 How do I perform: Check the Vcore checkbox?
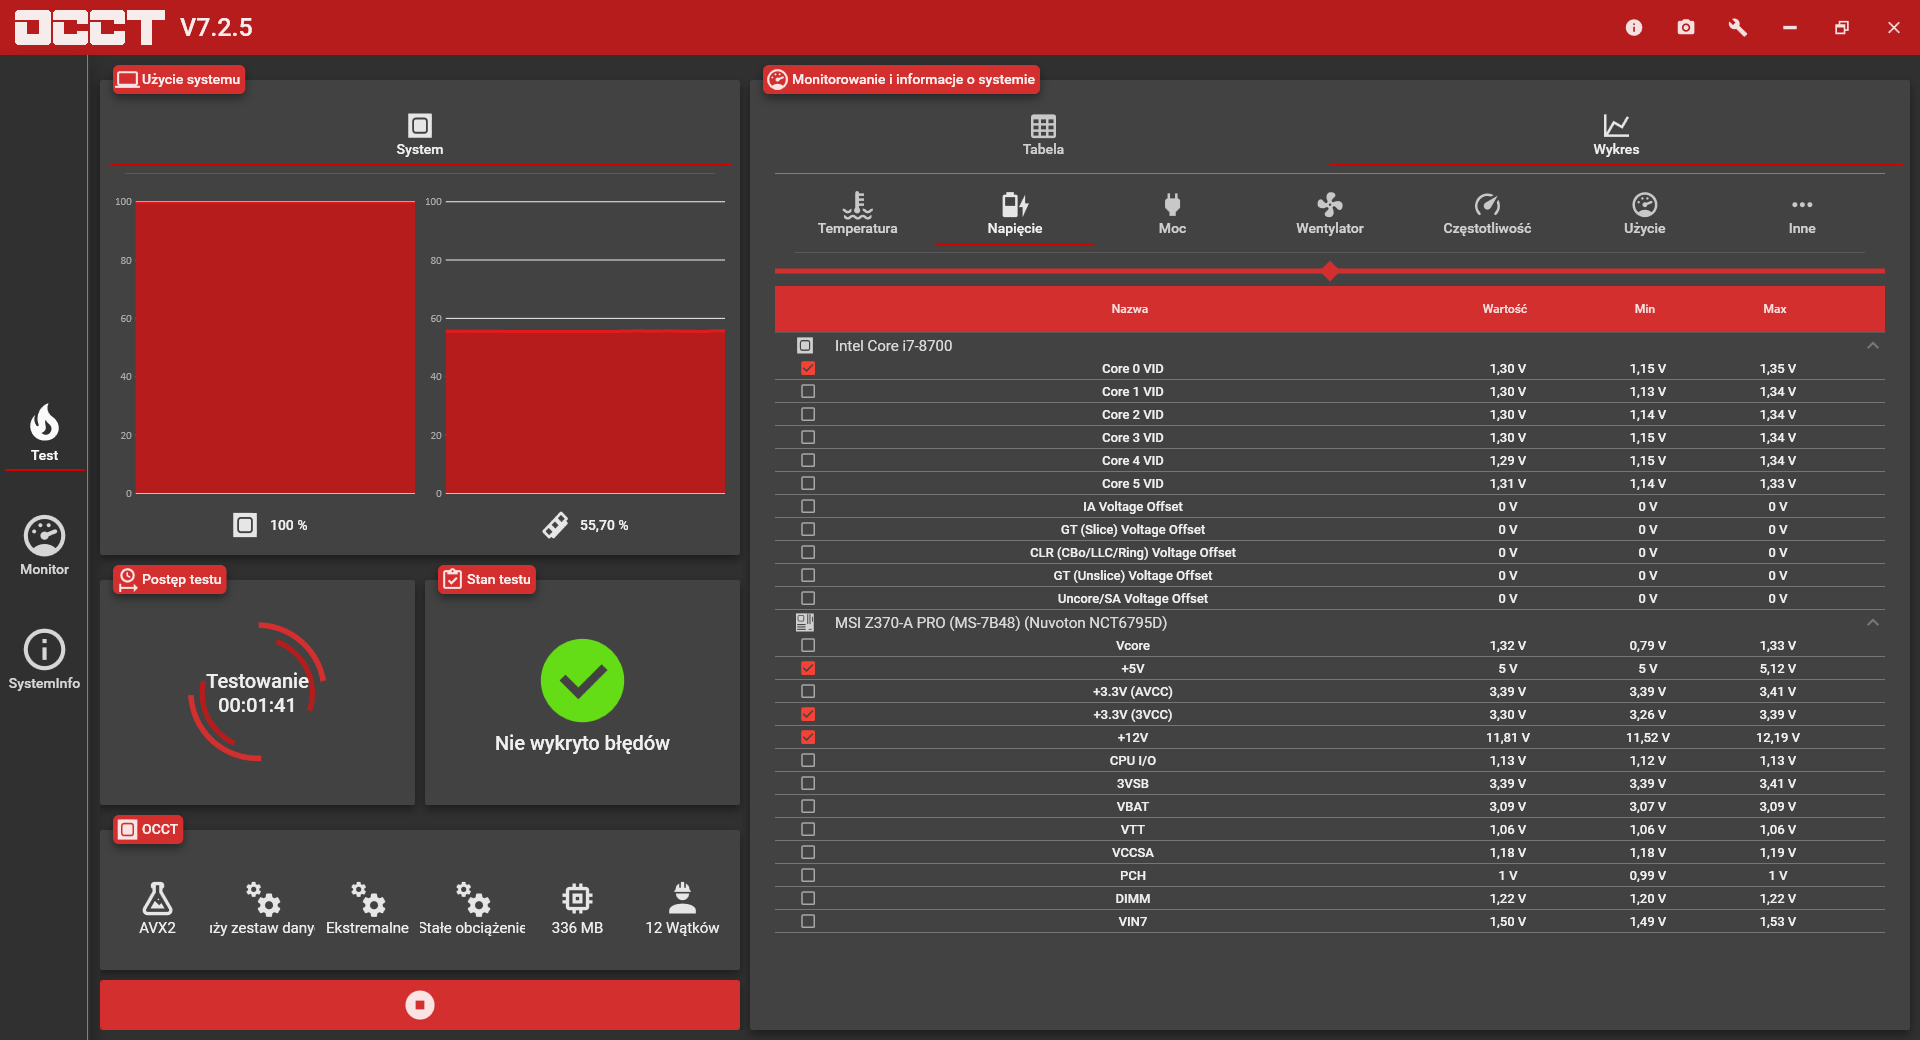[x=808, y=645]
